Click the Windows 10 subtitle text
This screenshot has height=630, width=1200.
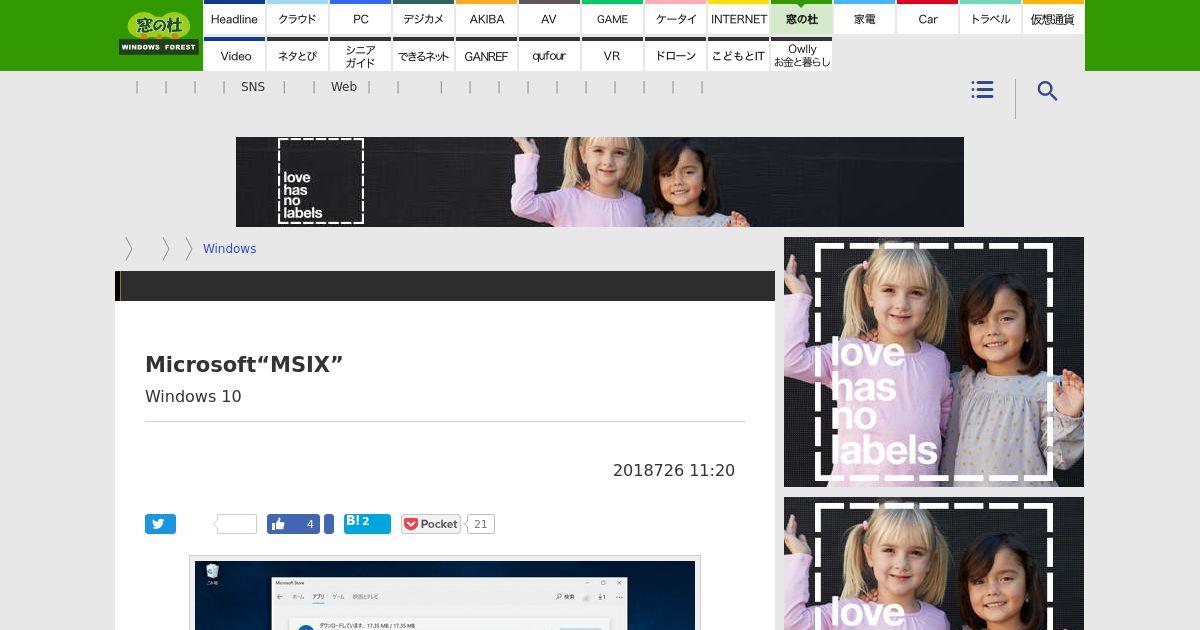tap(193, 396)
